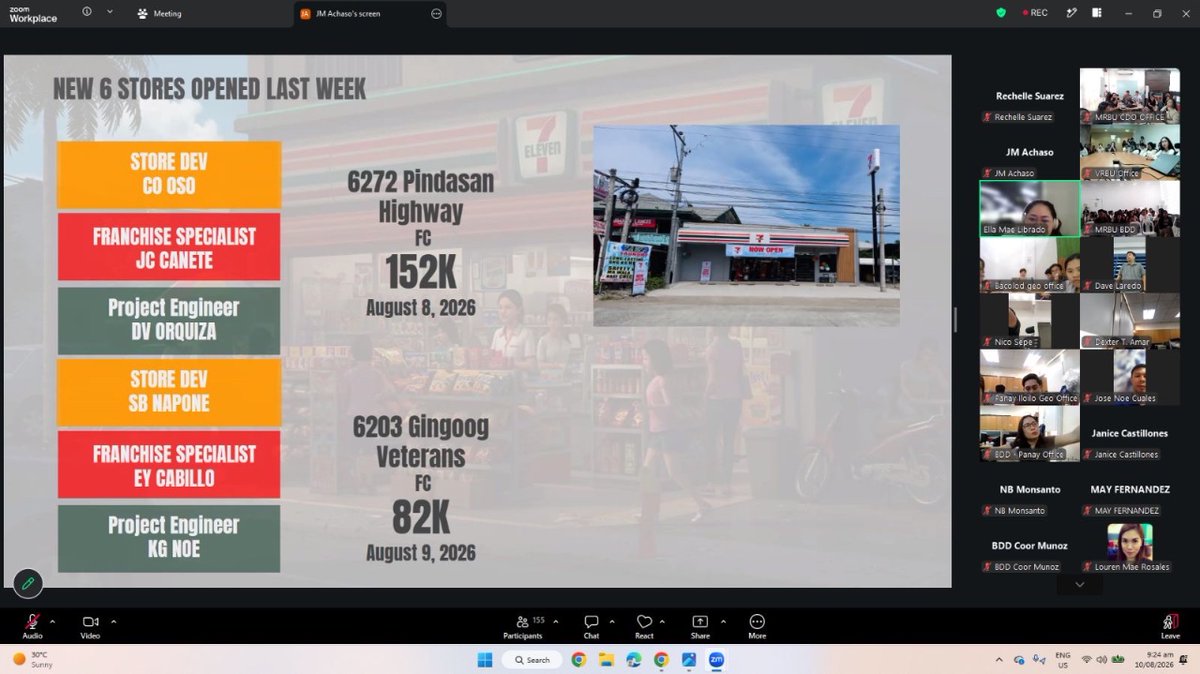The image size is (1200, 674).
Task: Open File Explorer from the taskbar
Action: click(x=606, y=660)
